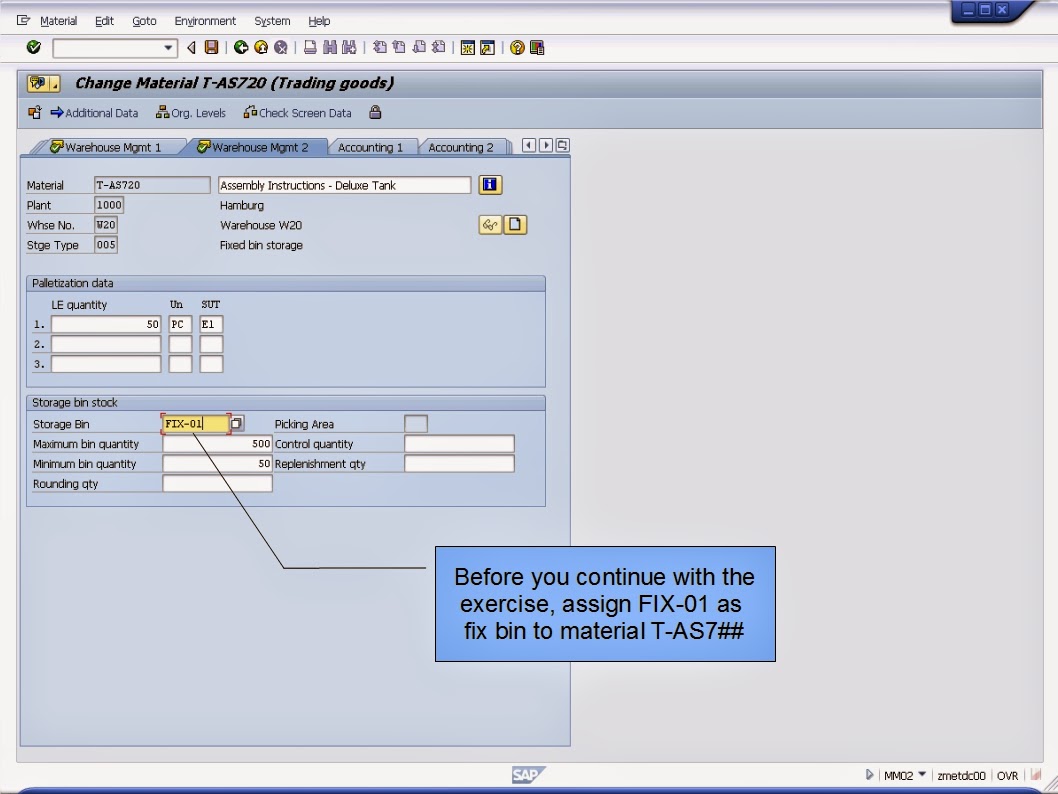Viewport: 1058px width, 794px height.
Task: Click LE quantity field in row 1
Action: [106, 324]
